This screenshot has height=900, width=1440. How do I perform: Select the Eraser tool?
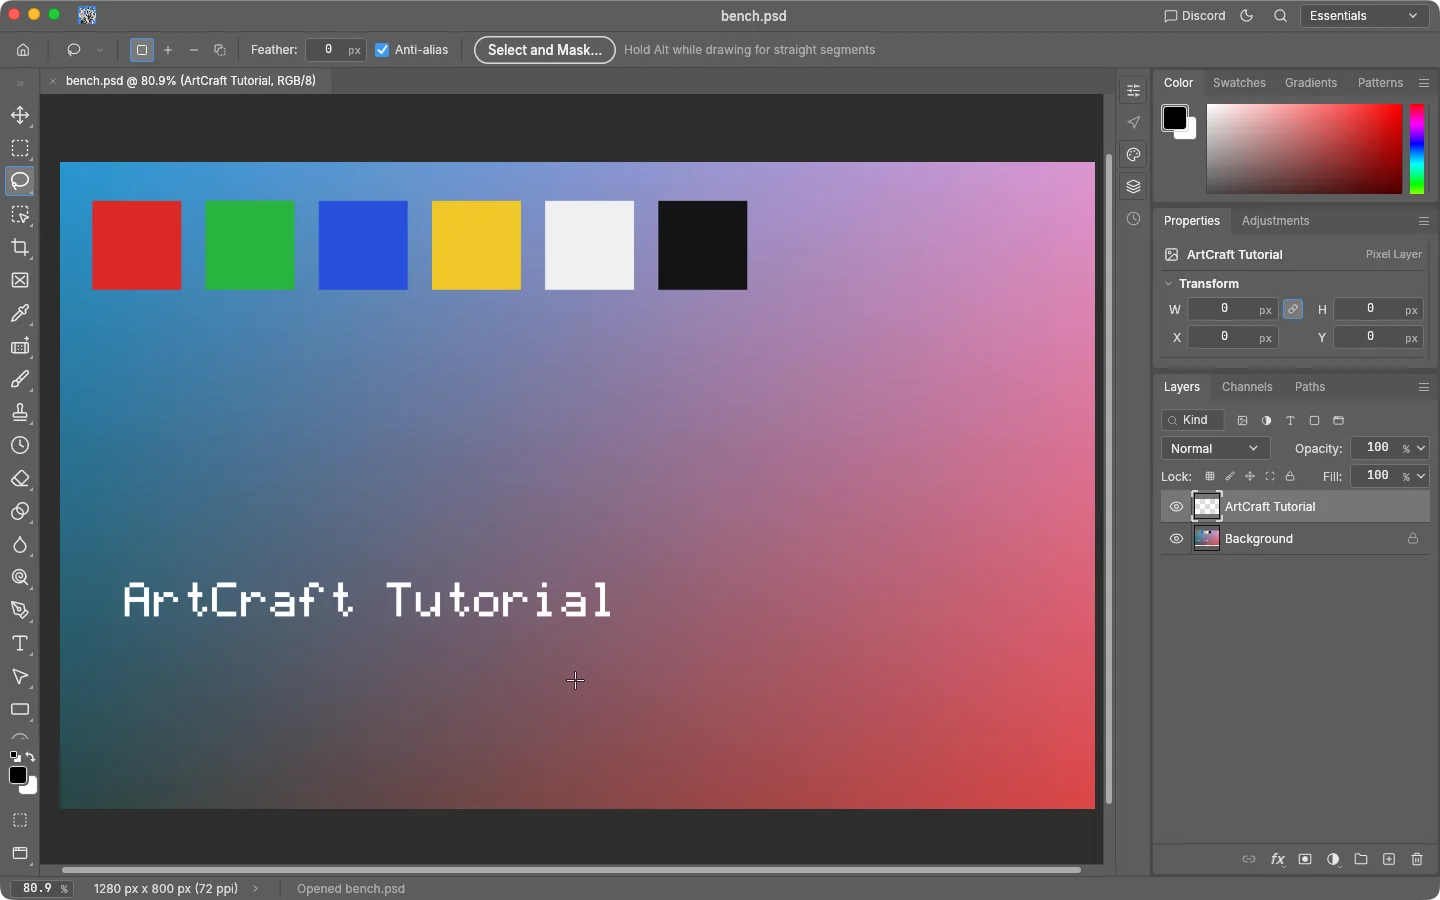20,478
